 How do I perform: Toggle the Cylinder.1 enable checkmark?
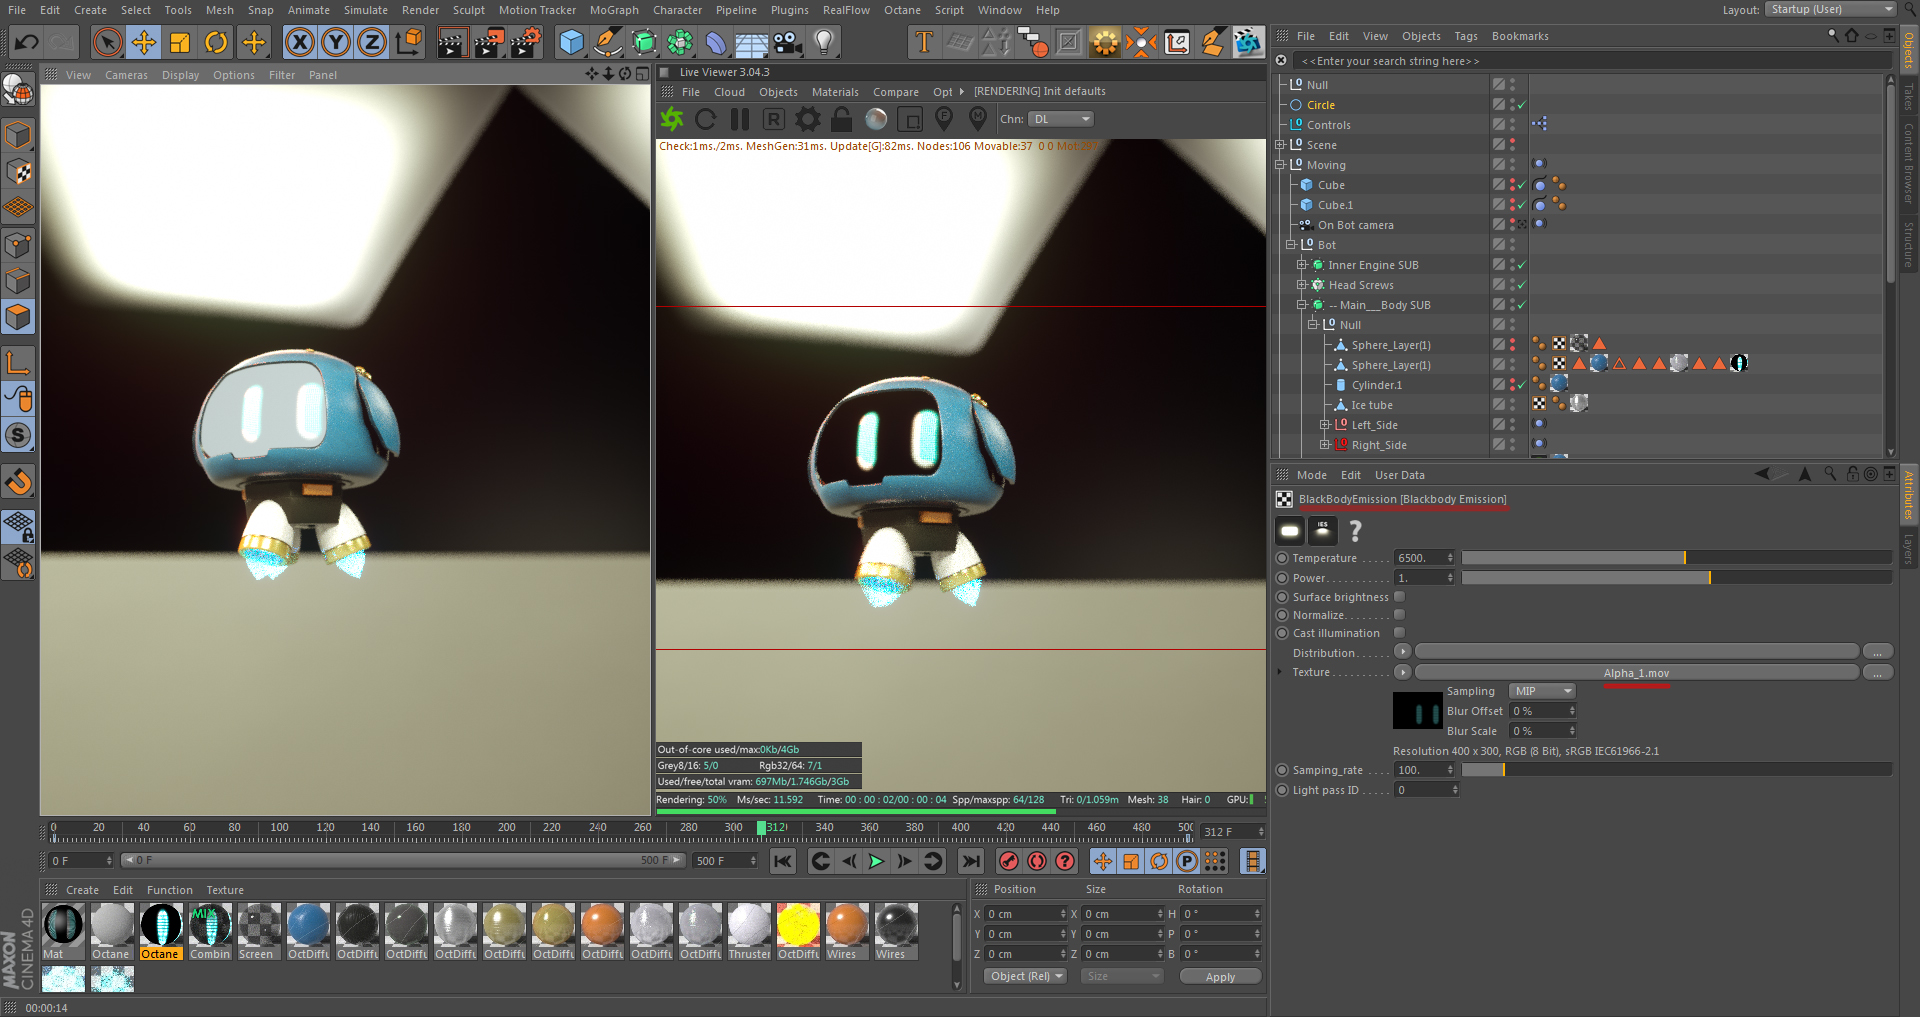tap(1522, 385)
